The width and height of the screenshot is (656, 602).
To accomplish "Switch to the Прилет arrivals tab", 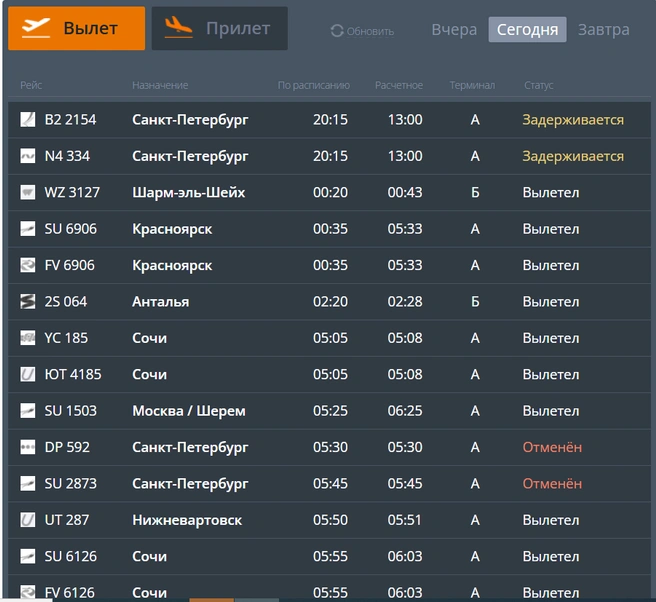I will click(x=220, y=28).
